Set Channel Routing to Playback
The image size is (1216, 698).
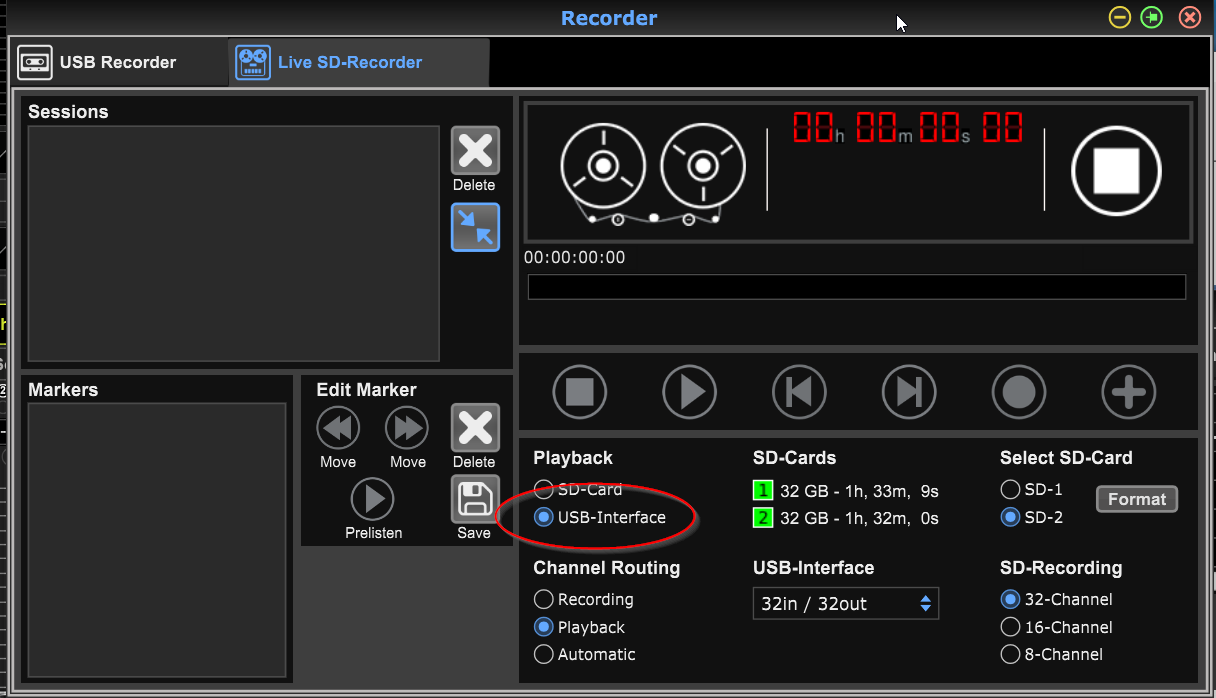pos(543,627)
